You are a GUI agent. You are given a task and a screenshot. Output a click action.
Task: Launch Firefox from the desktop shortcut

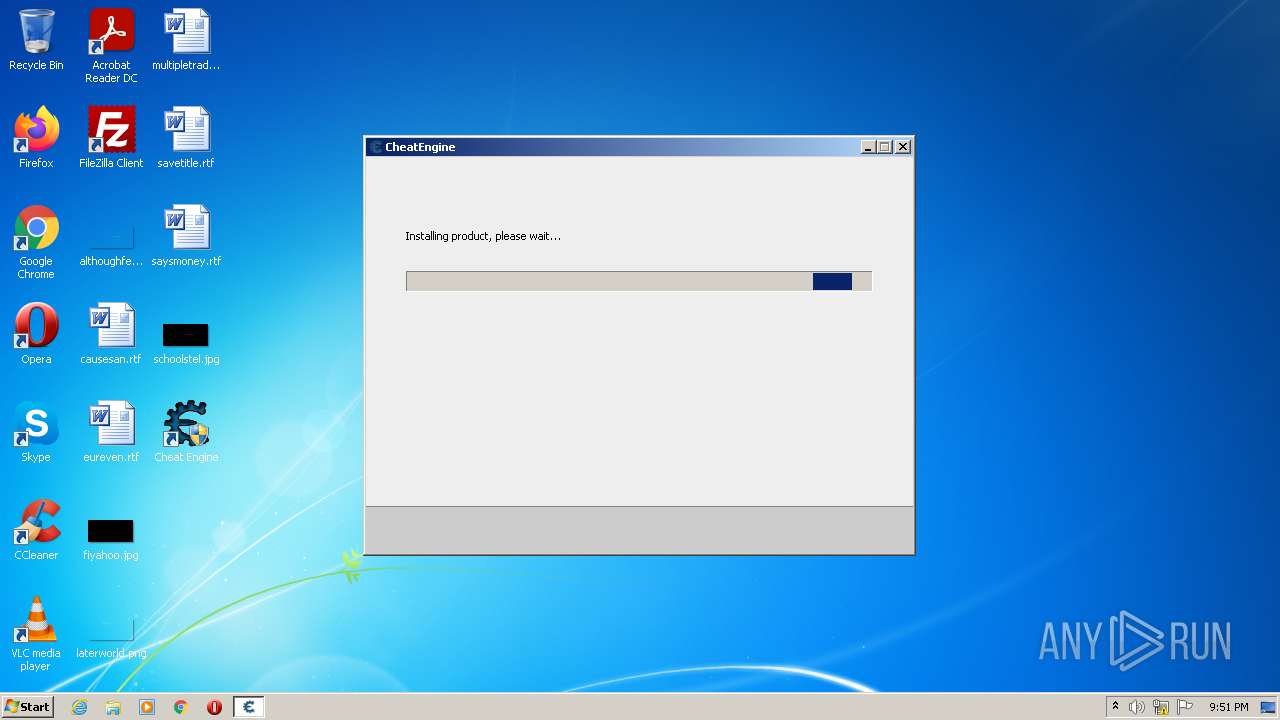coord(36,138)
